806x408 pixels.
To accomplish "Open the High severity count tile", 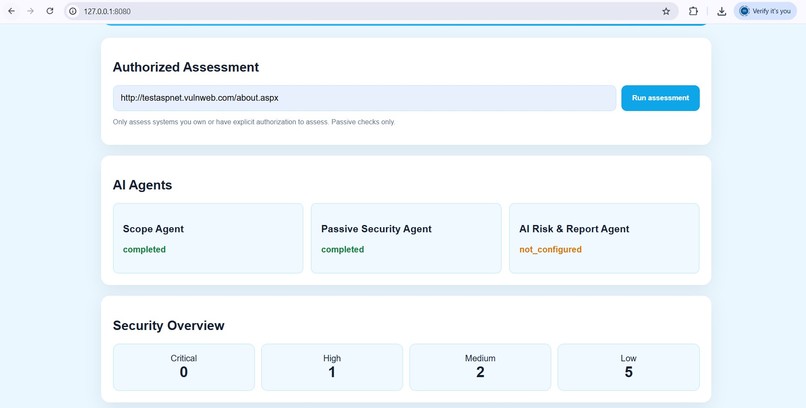I will point(332,367).
